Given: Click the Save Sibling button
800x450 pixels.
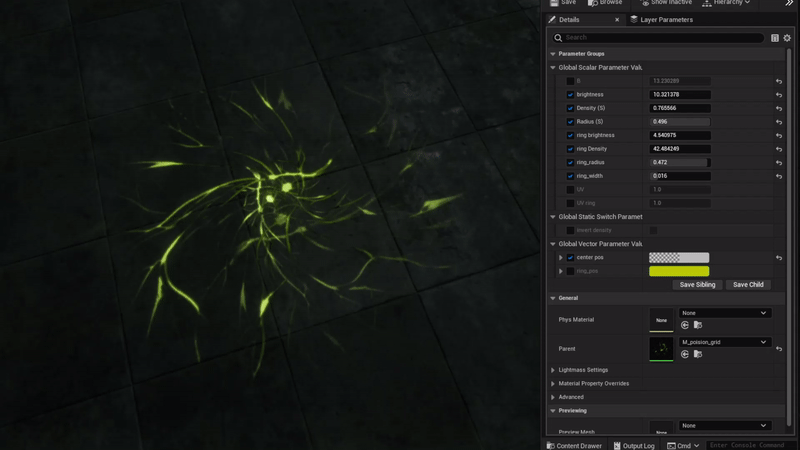Looking at the screenshot, I should tap(697, 285).
